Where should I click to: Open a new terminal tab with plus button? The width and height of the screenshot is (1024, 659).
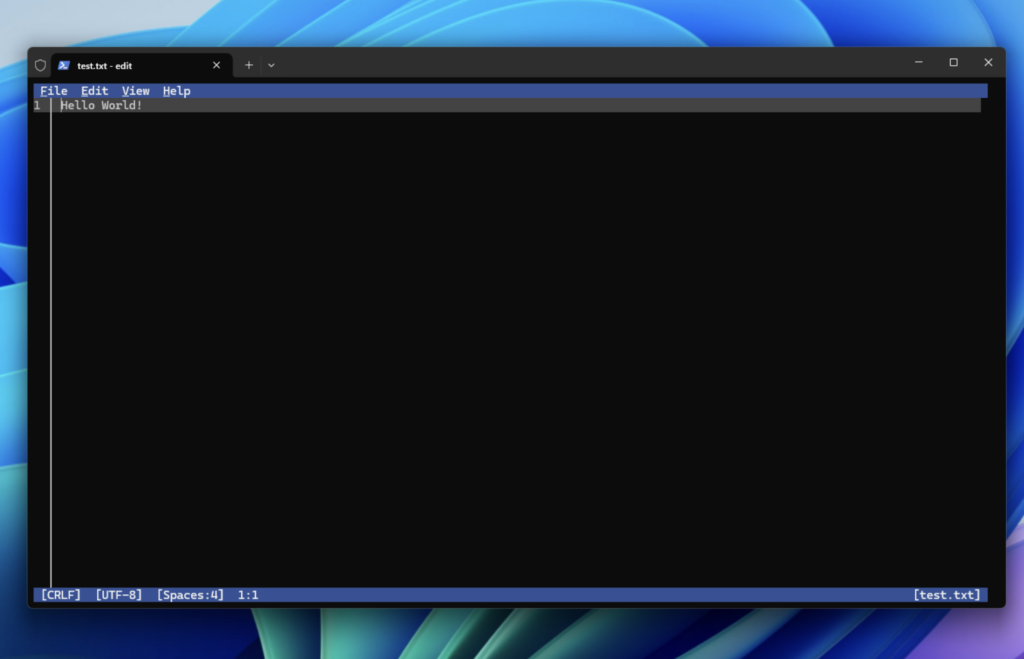249,65
